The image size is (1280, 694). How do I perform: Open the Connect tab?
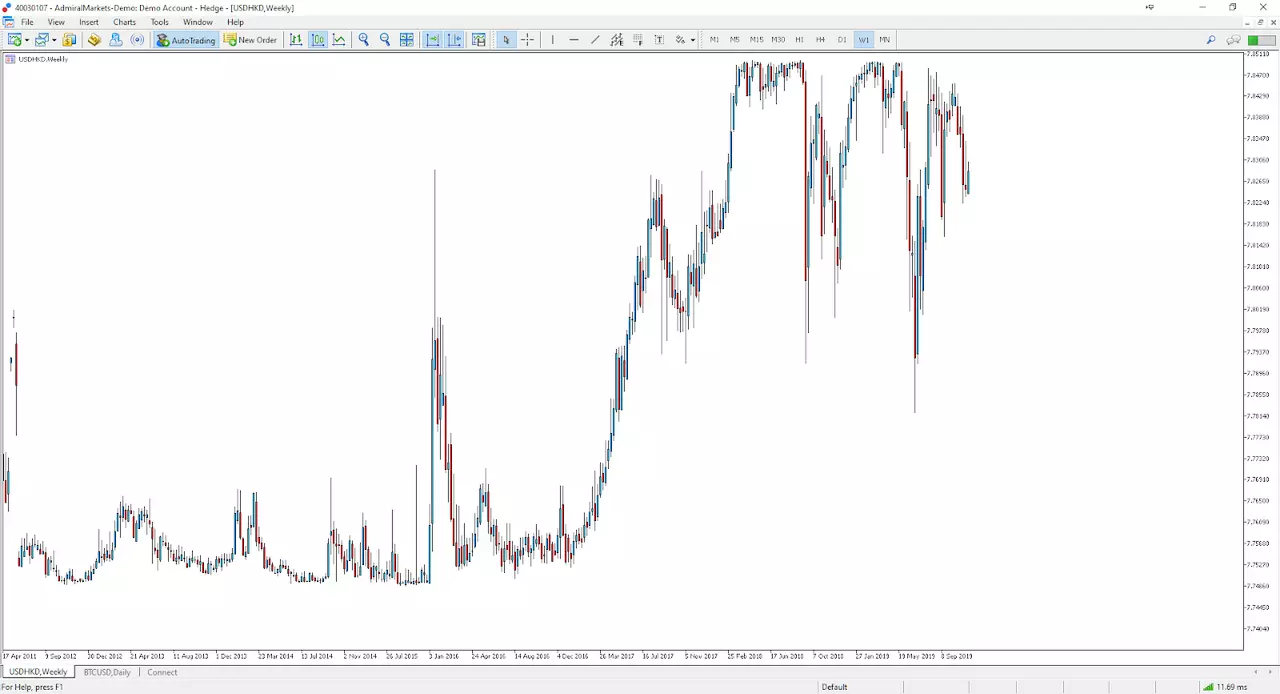click(162, 672)
